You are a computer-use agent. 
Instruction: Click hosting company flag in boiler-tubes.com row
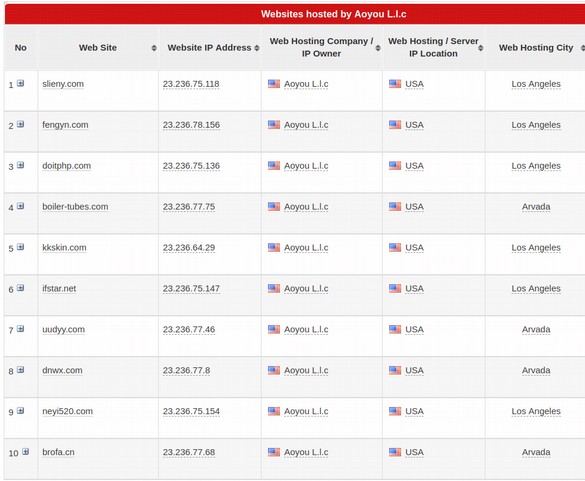point(274,206)
